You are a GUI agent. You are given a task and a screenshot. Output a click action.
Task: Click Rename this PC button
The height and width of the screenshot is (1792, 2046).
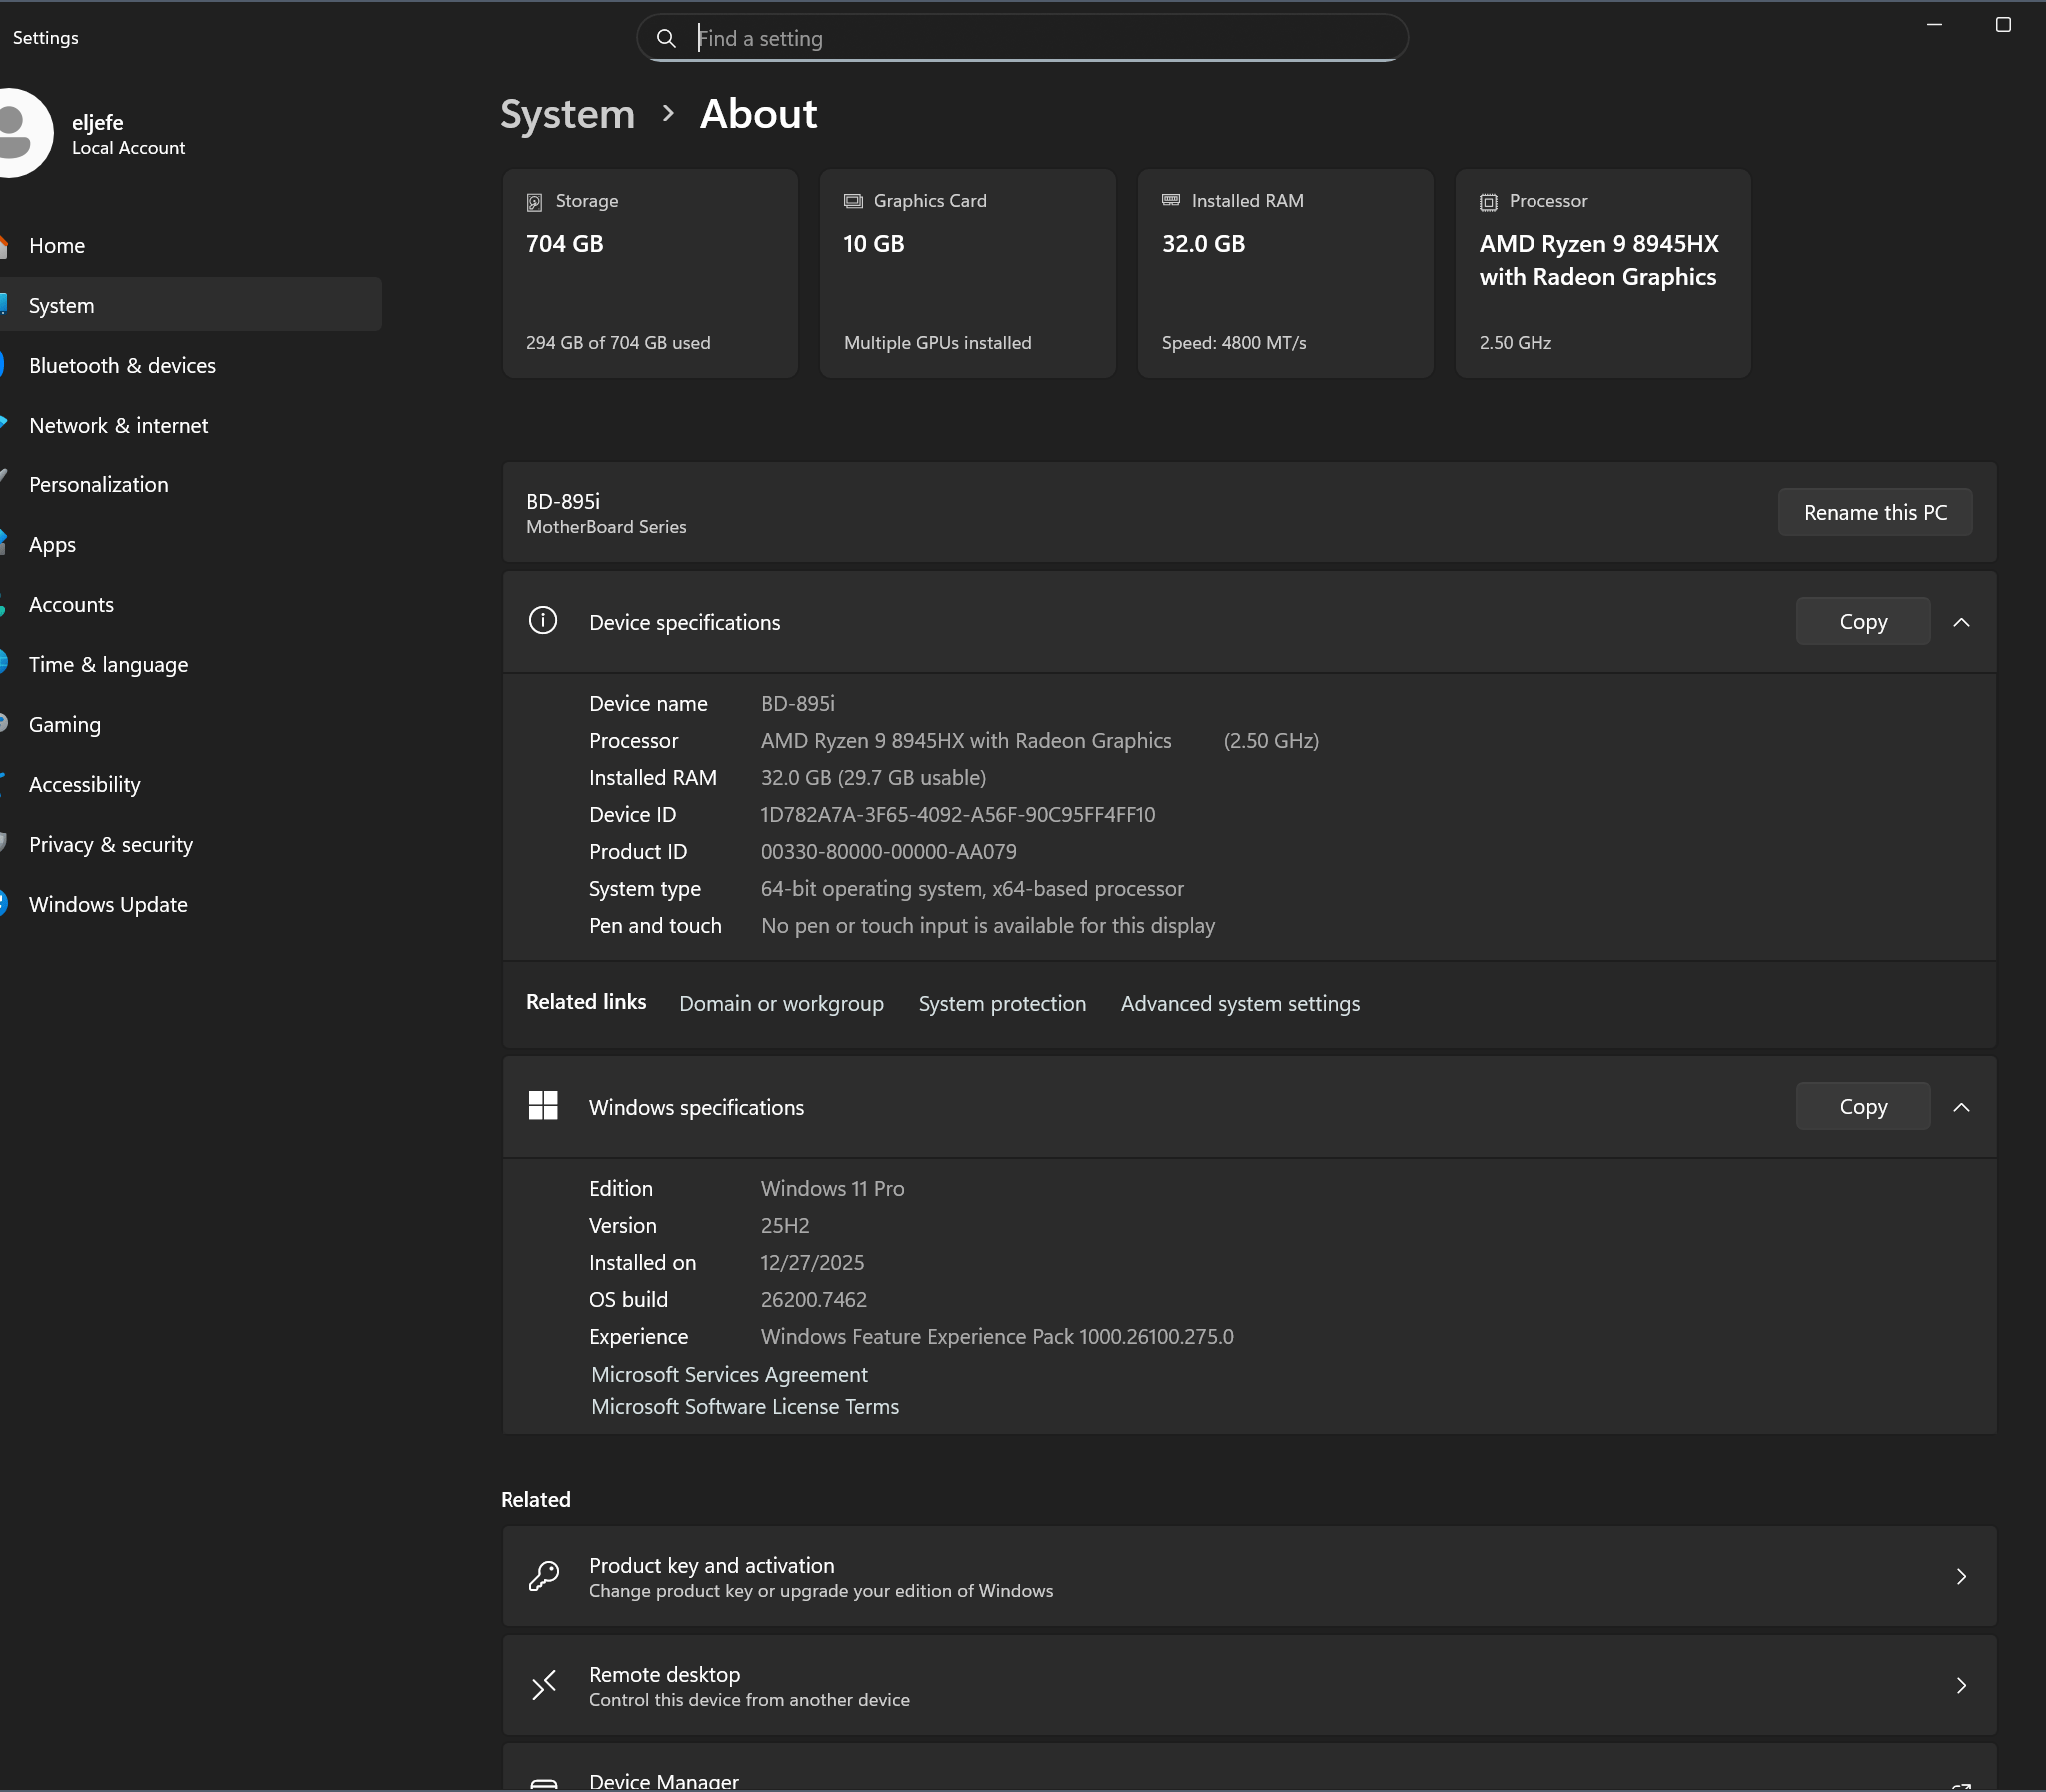(x=1875, y=513)
